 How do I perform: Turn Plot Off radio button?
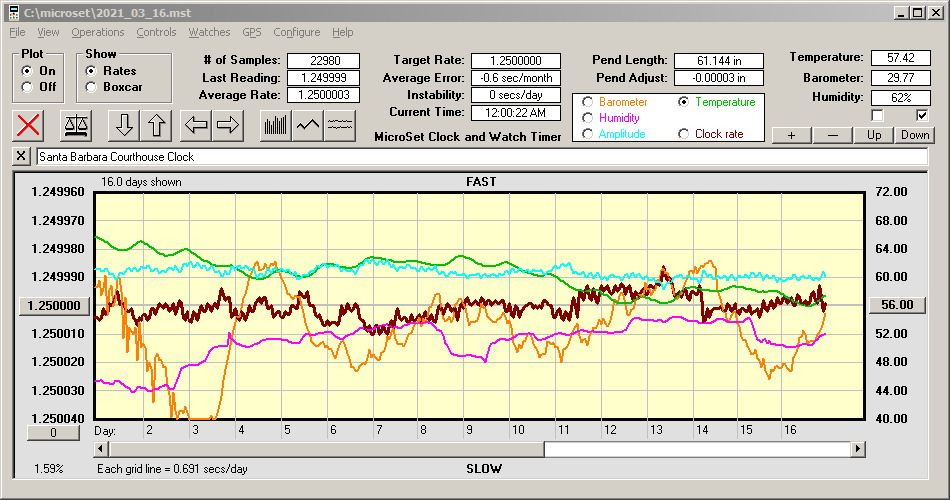click(27, 87)
